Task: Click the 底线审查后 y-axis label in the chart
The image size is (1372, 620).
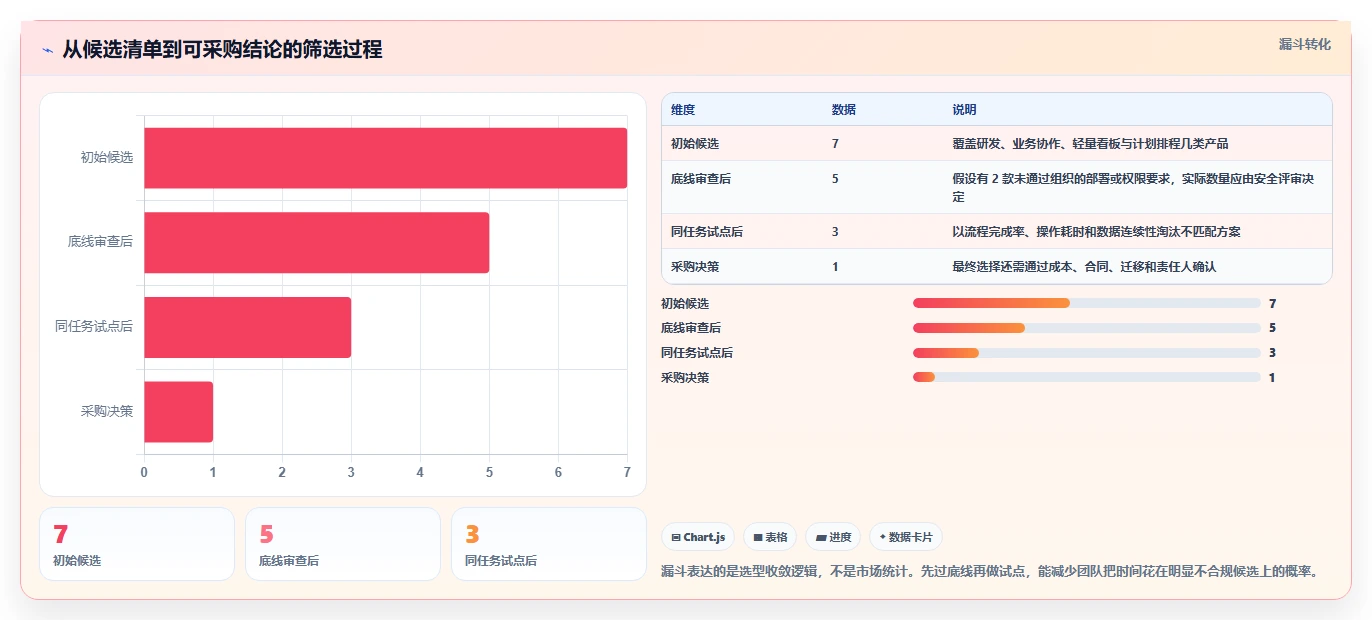Action: 100,242
